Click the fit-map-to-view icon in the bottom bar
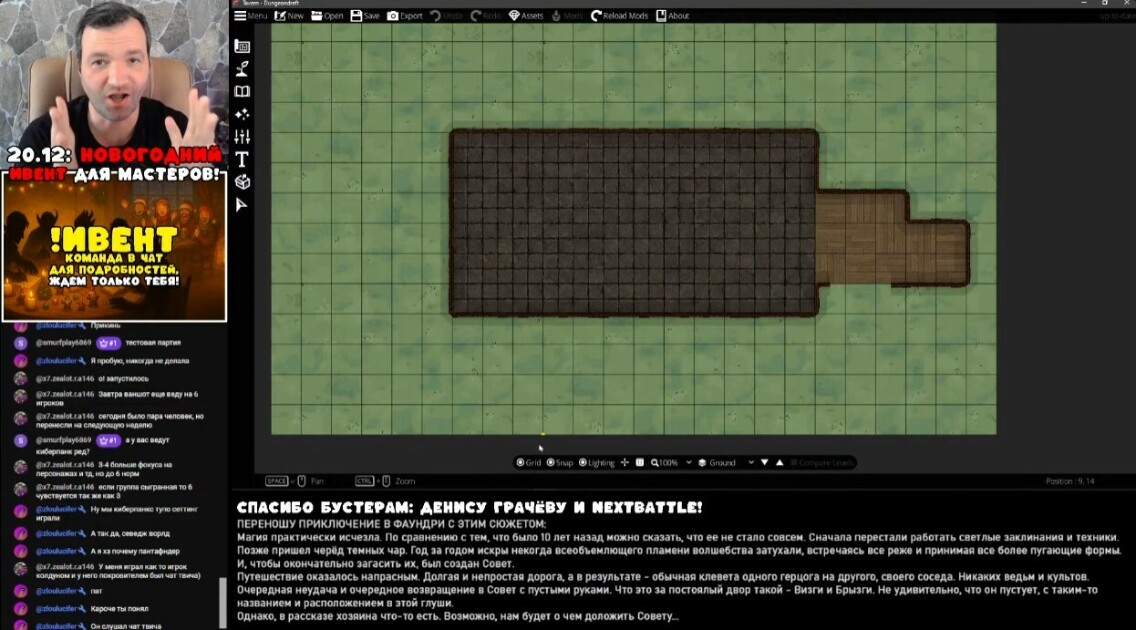This screenshot has height=630, width=1136. [640, 463]
